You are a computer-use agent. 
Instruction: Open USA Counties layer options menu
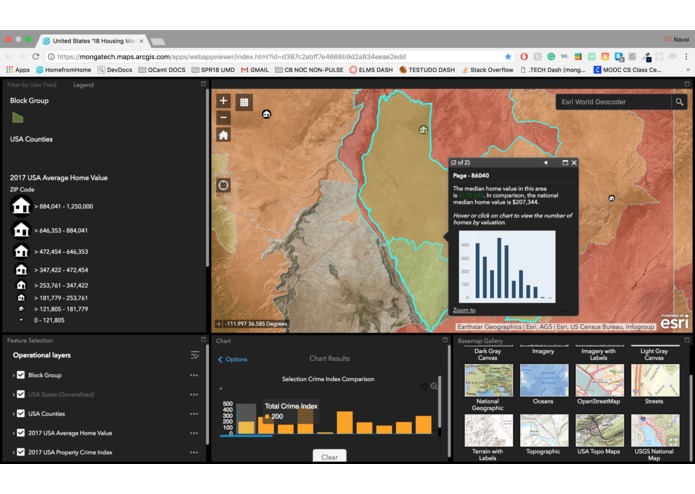pos(194,414)
